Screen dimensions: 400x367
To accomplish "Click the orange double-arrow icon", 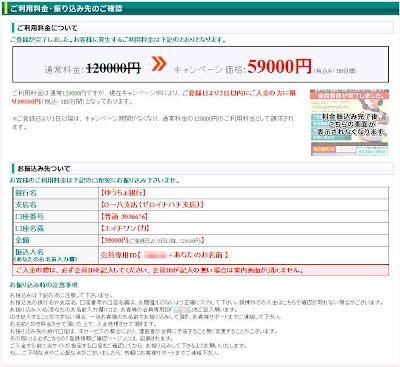I will click(x=158, y=63).
